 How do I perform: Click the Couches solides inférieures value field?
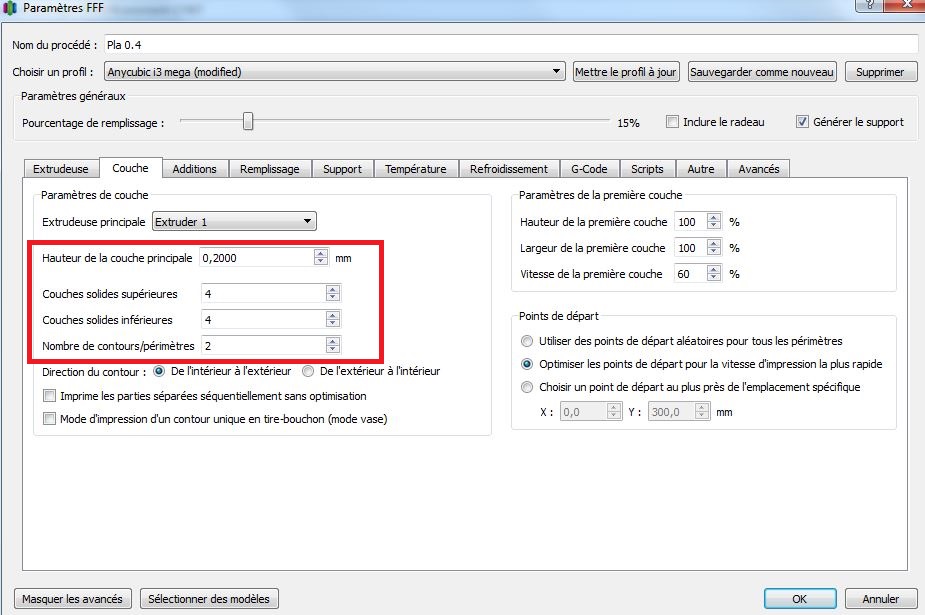point(264,320)
